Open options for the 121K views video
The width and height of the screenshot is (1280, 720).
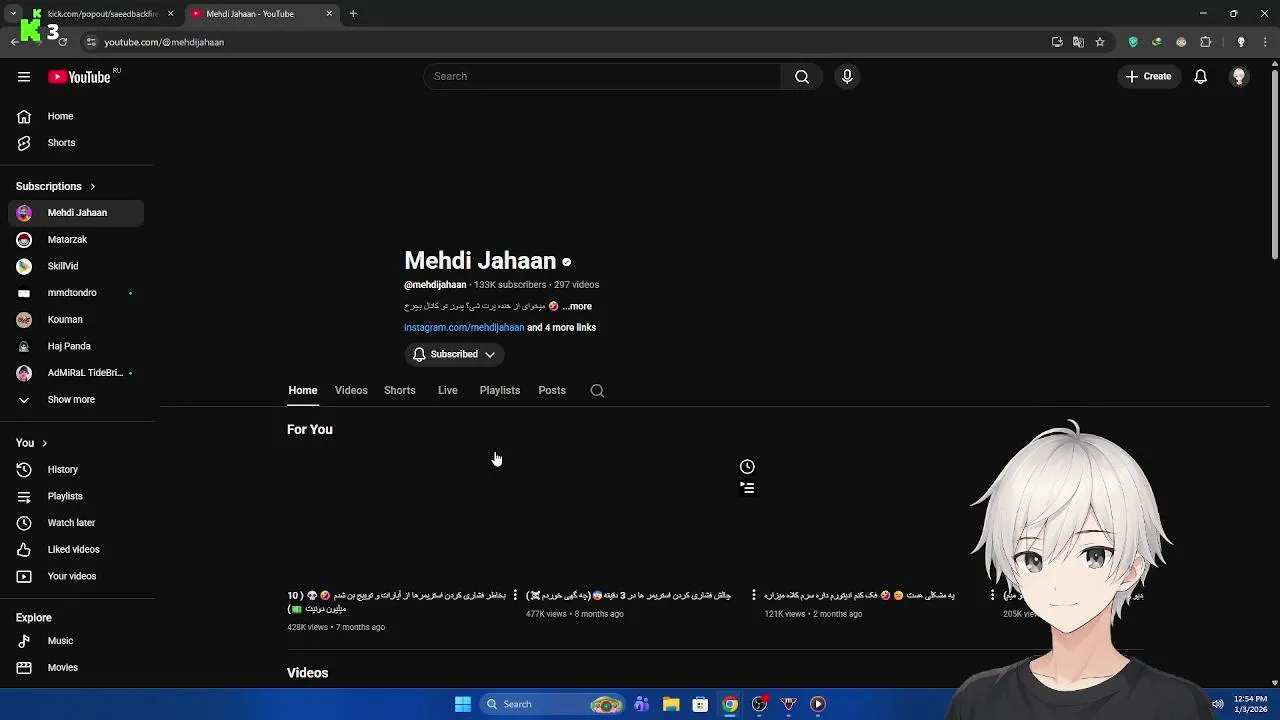tap(992, 595)
